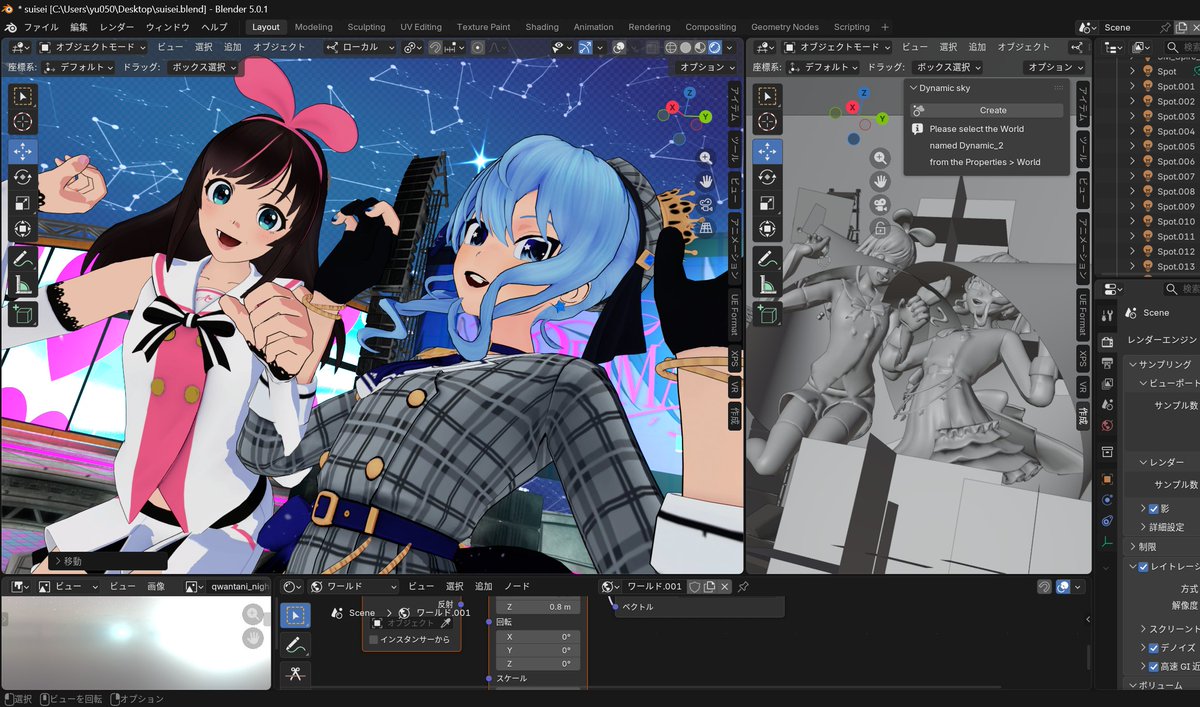Switch to wireframe viewport shading
Image resolution: width=1200 pixels, height=707 pixels.
[670, 47]
